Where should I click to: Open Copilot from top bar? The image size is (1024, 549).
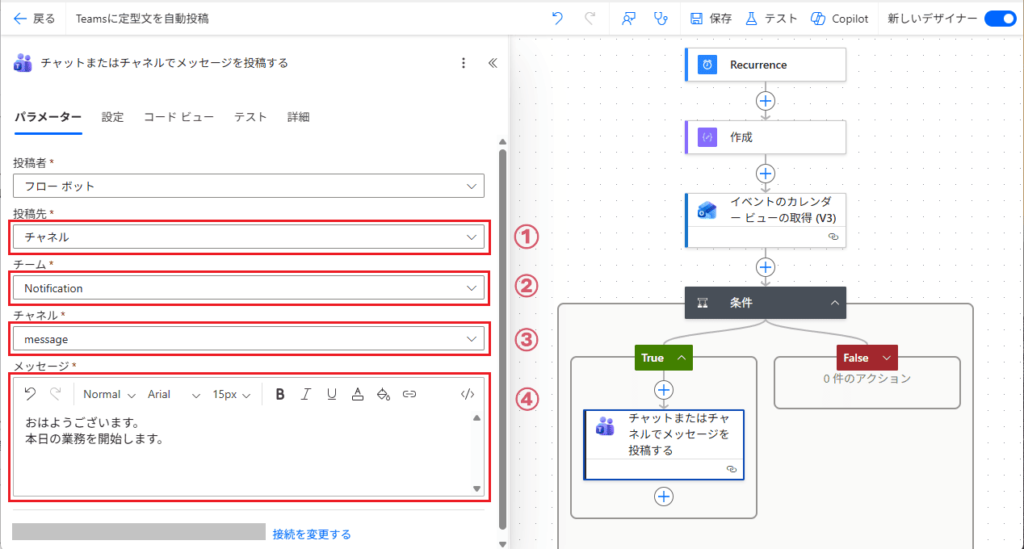click(840, 18)
